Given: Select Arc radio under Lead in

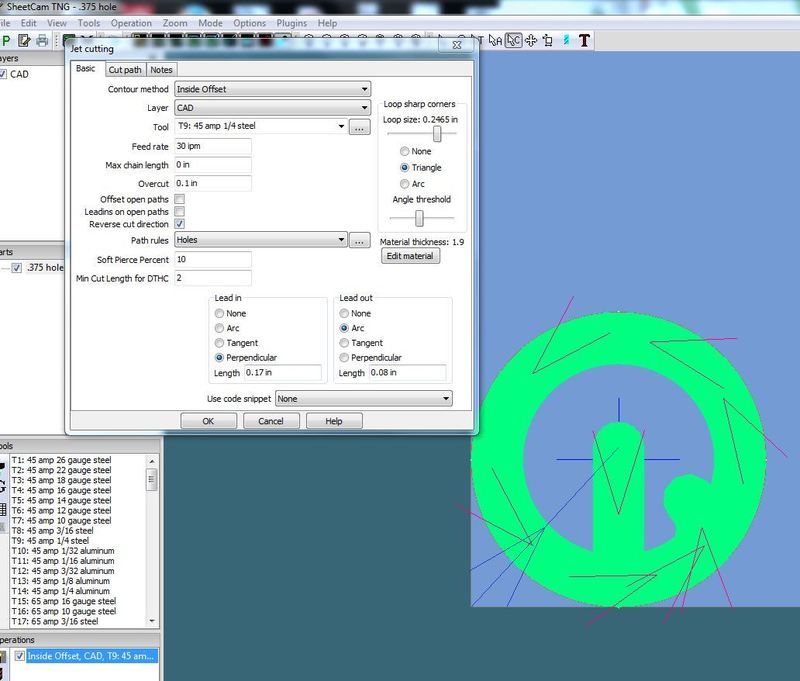Looking at the screenshot, I should pos(220,328).
